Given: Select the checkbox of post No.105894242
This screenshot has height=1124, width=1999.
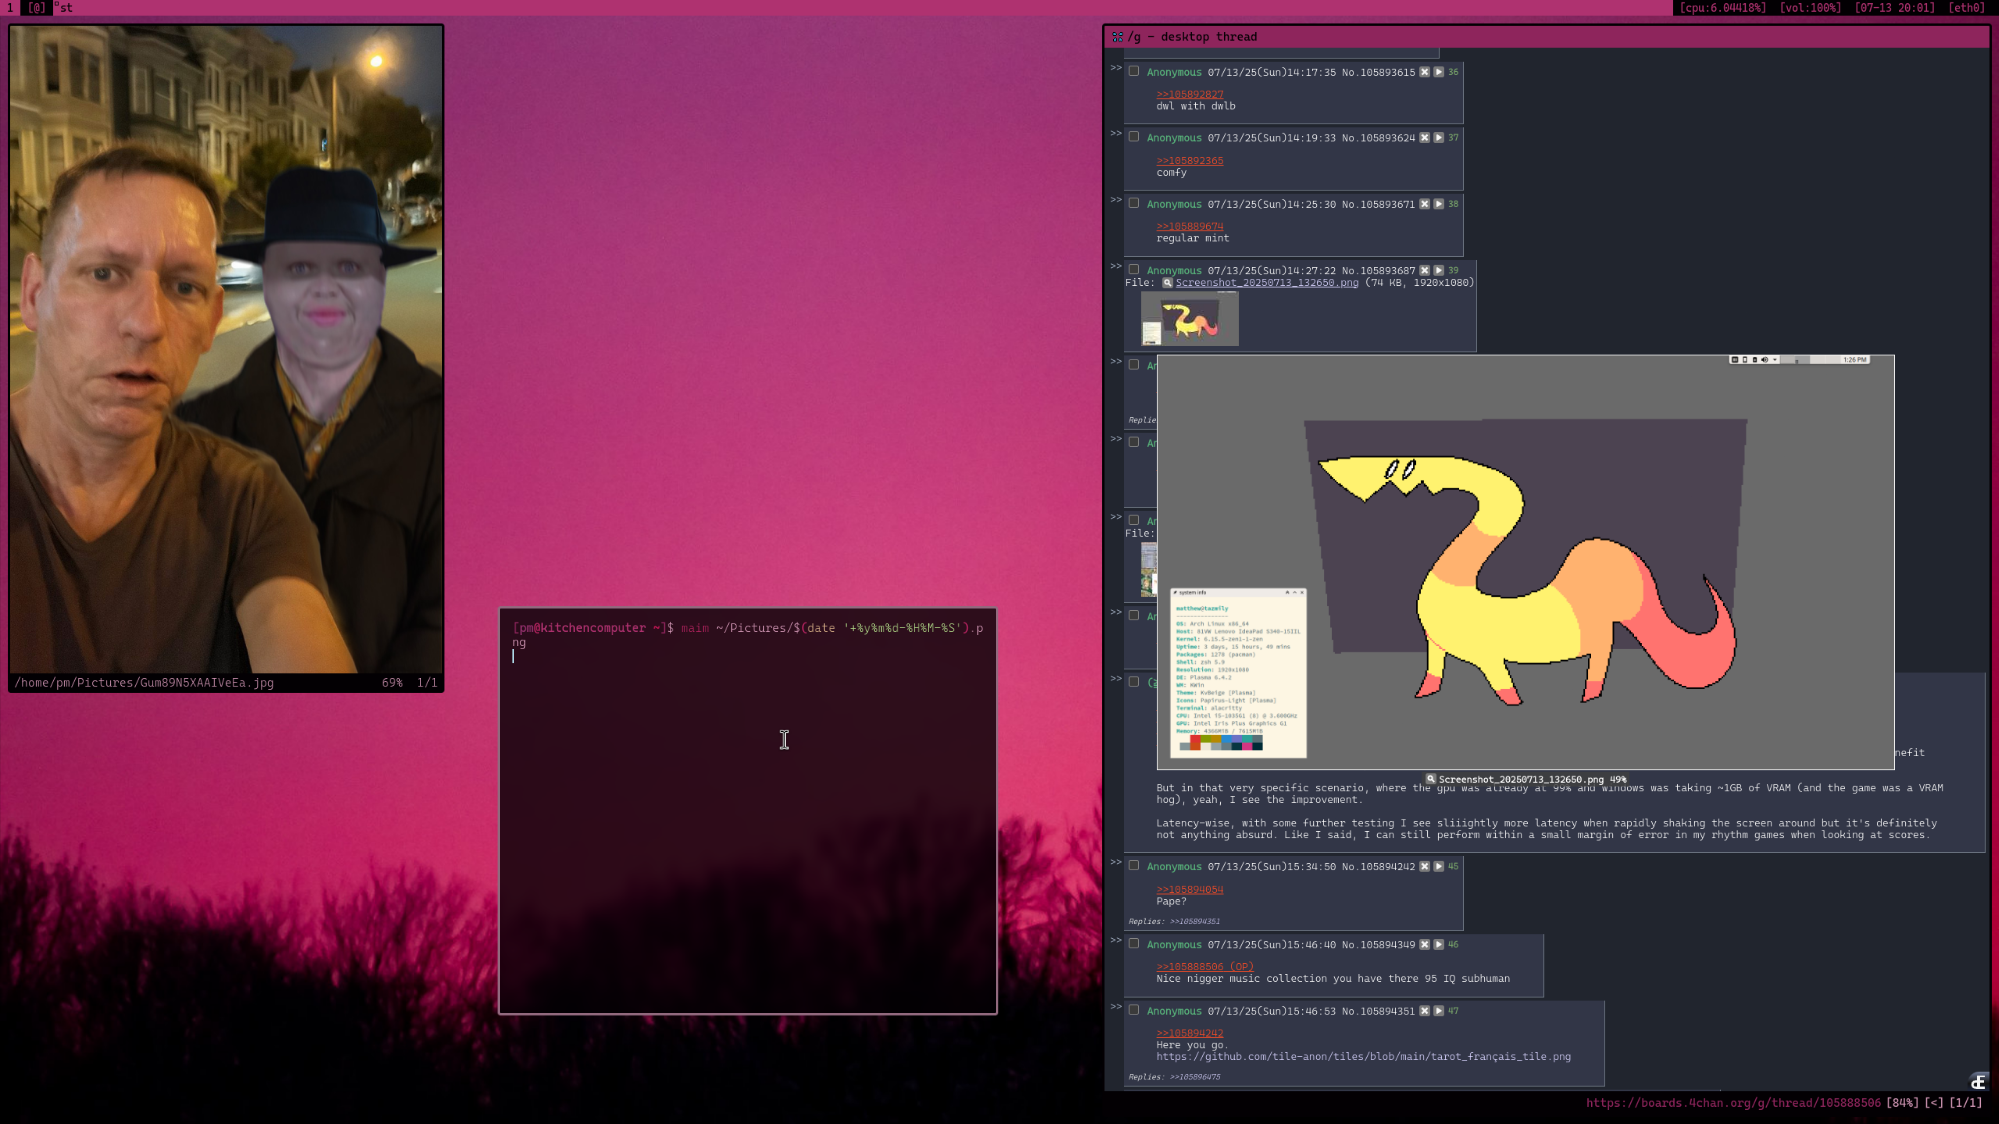Looking at the screenshot, I should (x=1134, y=865).
